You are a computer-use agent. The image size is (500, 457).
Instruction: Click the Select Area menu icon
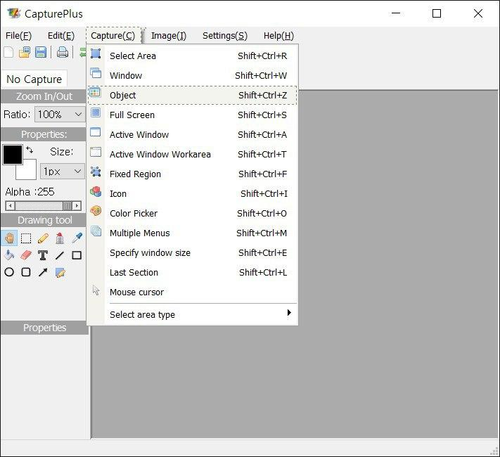(x=96, y=53)
